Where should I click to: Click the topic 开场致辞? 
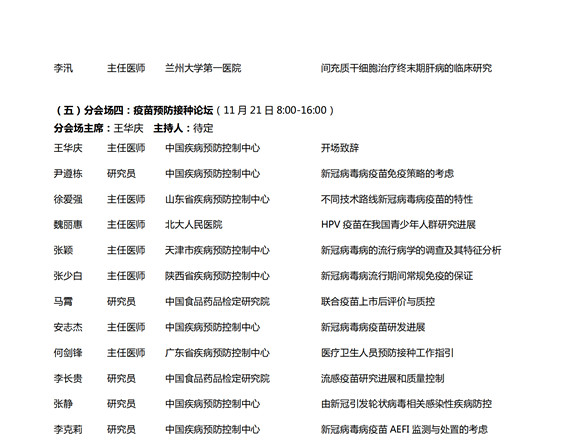340,148
